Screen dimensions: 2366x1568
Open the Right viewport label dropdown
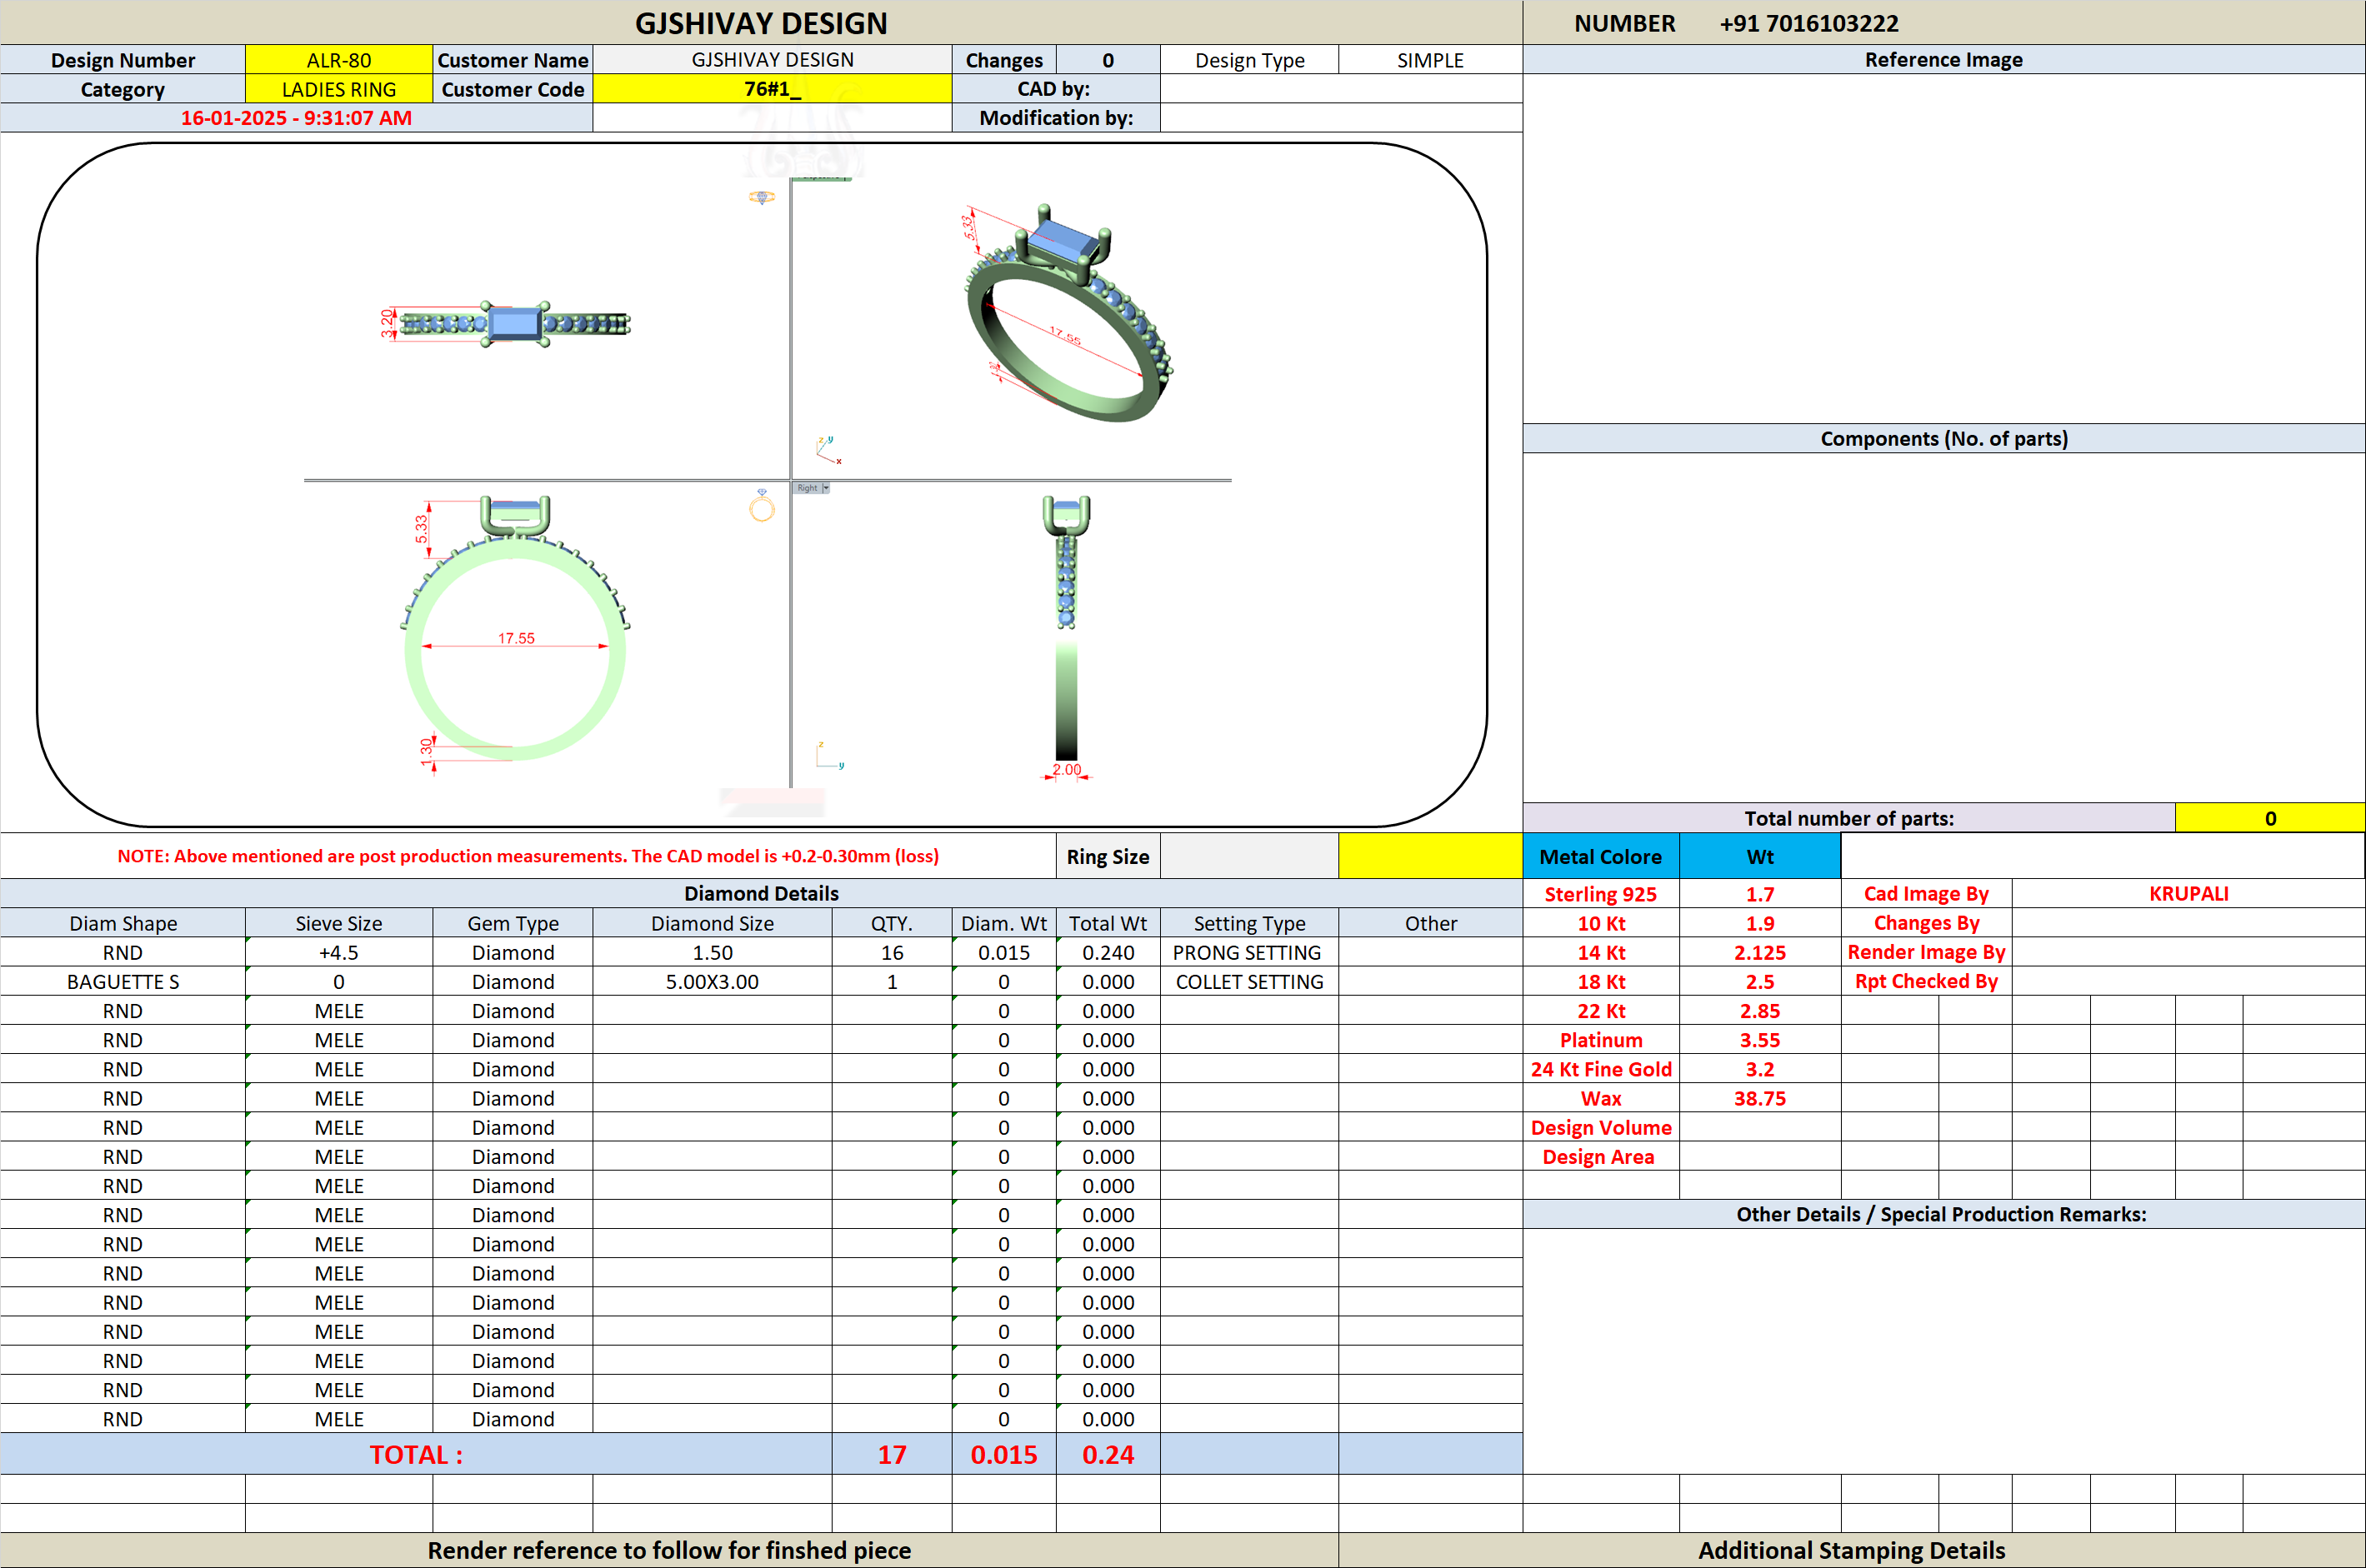826,488
